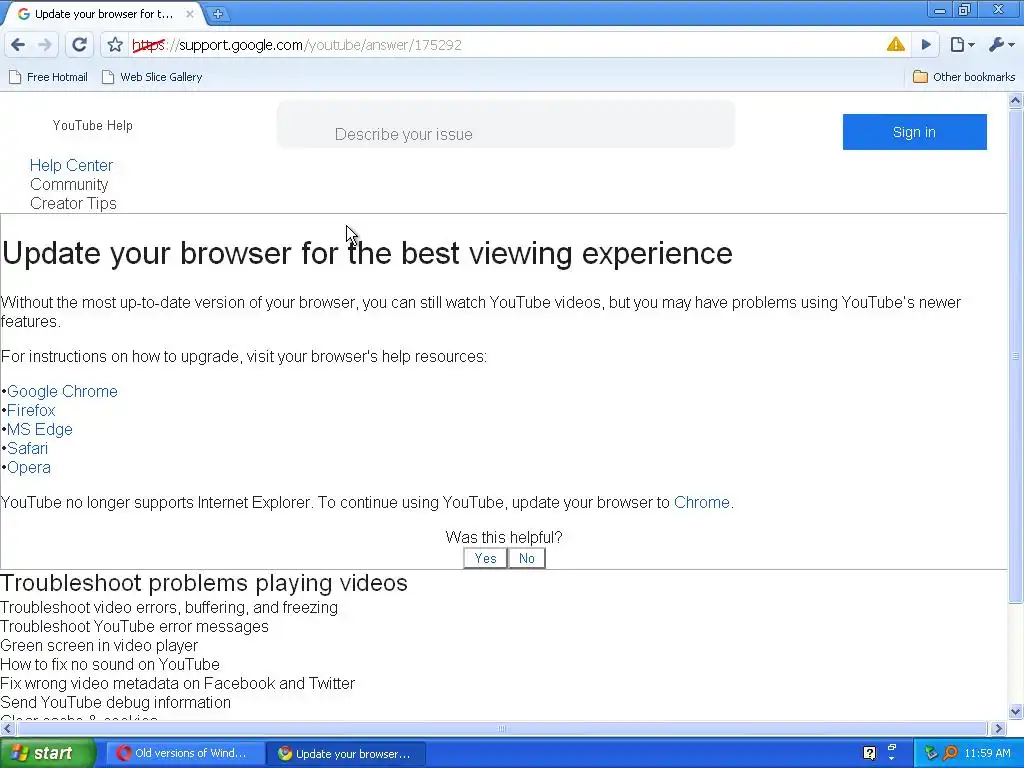Go to Creator Tips section
Image resolution: width=1024 pixels, height=768 pixels.
(73, 203)
